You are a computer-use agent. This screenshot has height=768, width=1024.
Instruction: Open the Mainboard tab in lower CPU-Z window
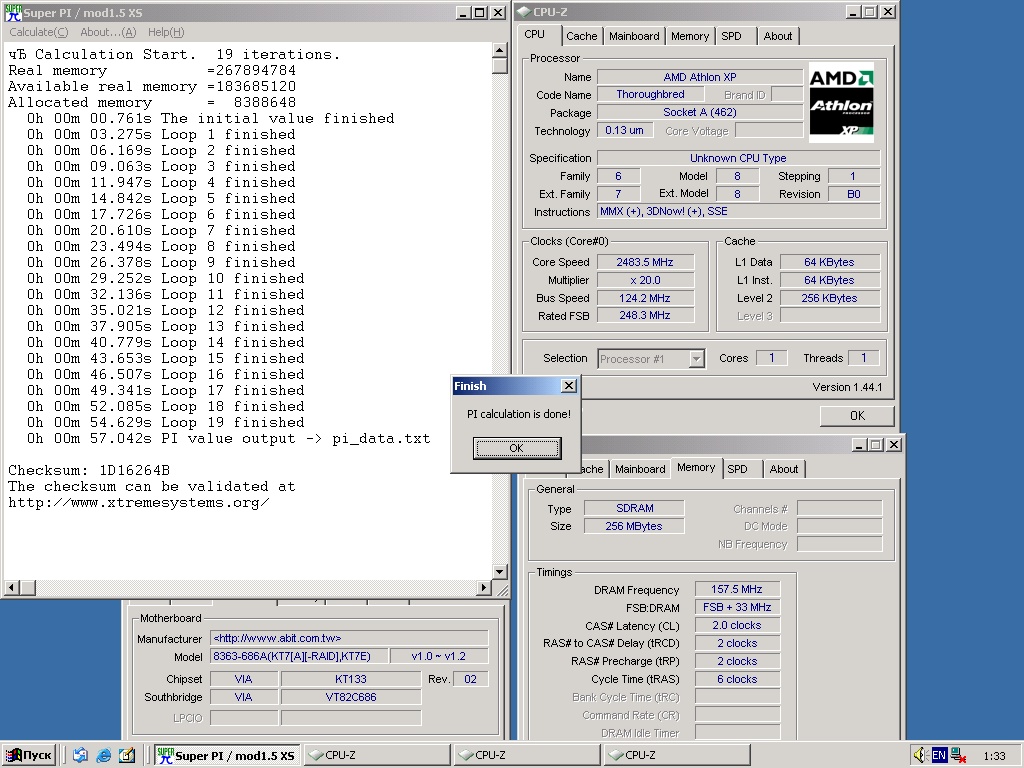(640, 469)
